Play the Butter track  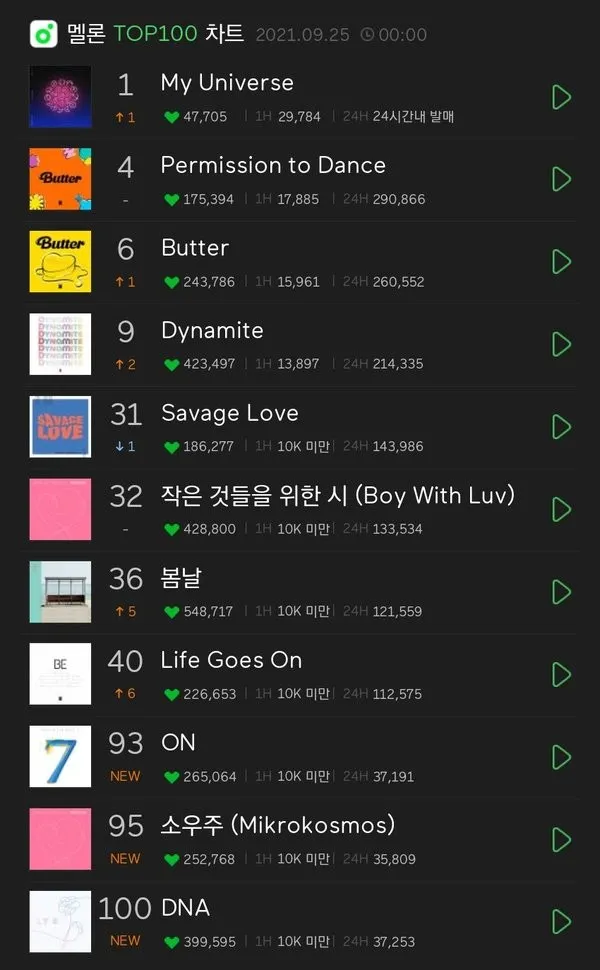click(x=561, y=262)
